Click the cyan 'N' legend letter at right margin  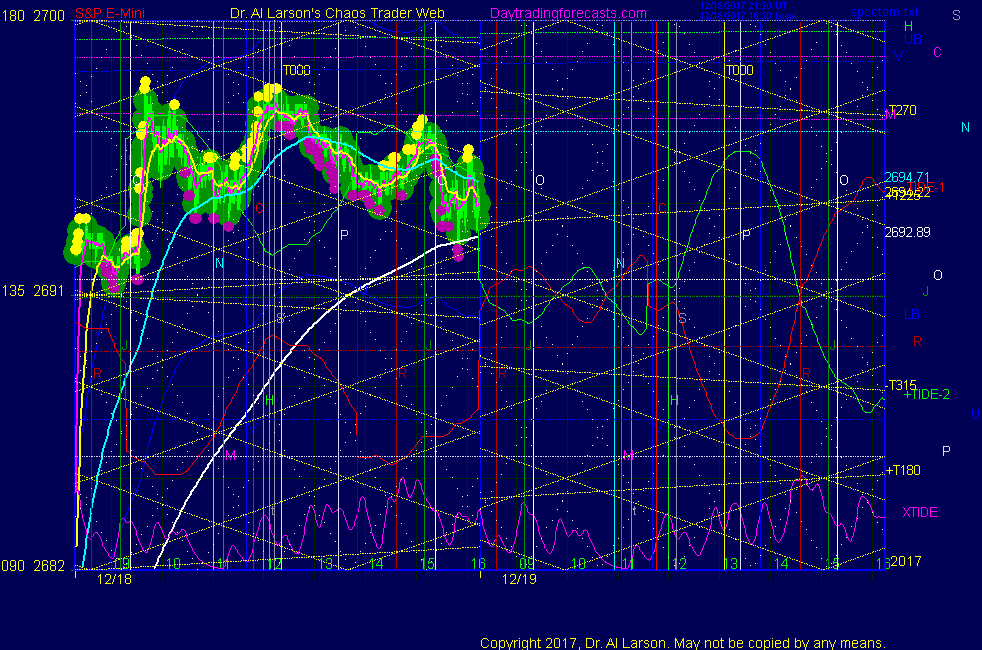[965, 128]
